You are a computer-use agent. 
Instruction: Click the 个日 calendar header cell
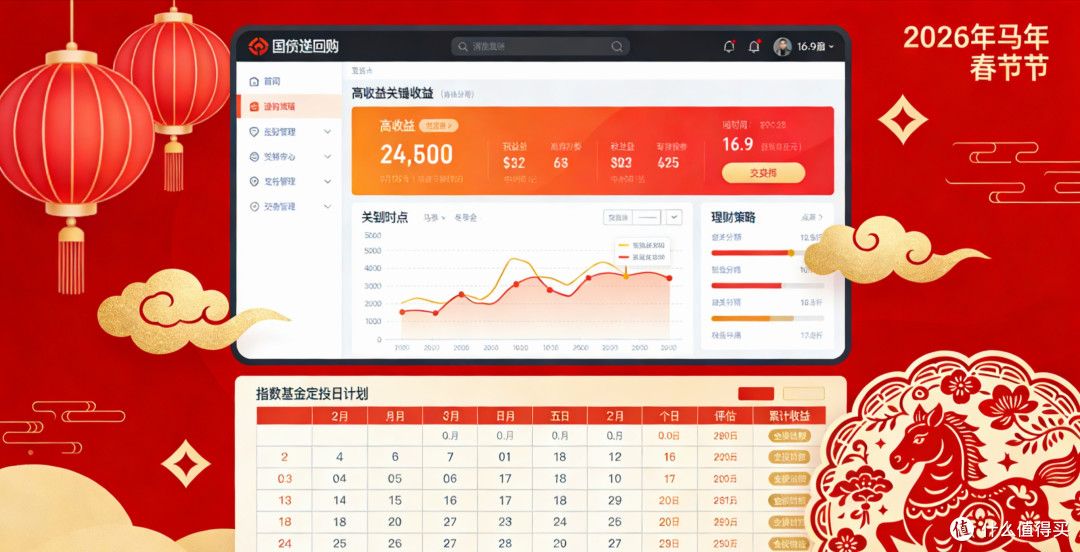tap(669, 416)
